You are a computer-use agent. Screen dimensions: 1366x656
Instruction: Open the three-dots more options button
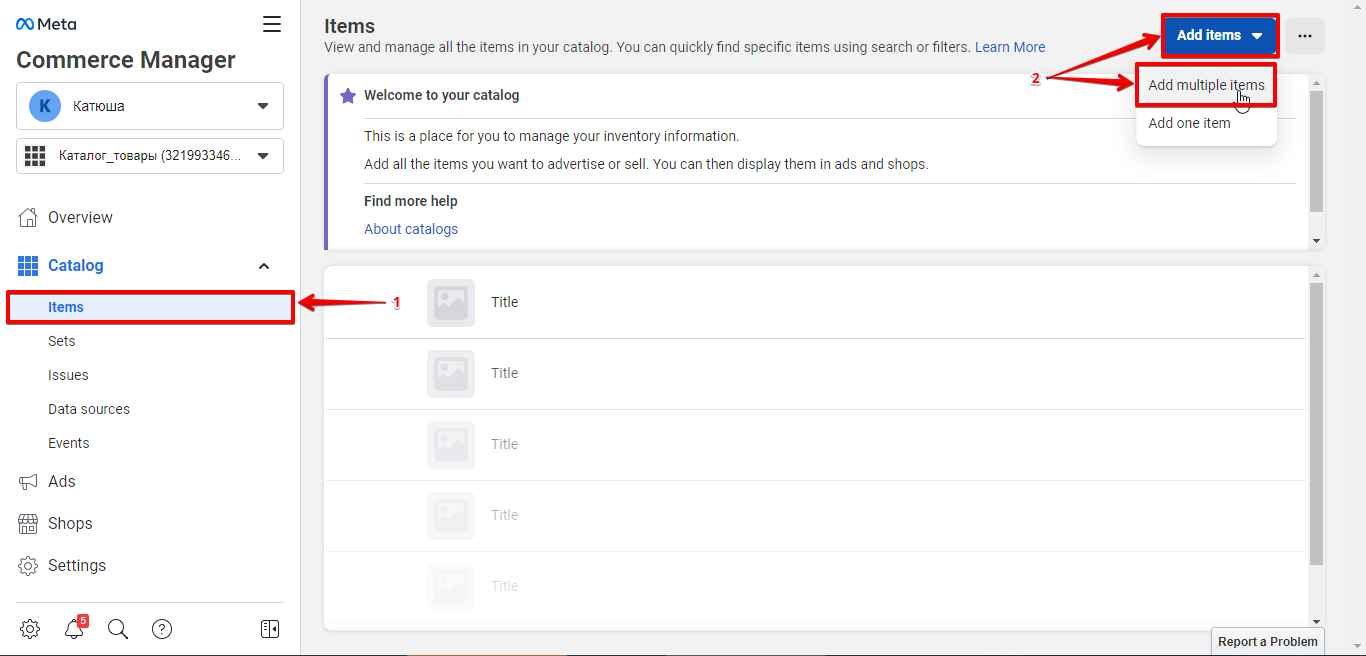1305,36
